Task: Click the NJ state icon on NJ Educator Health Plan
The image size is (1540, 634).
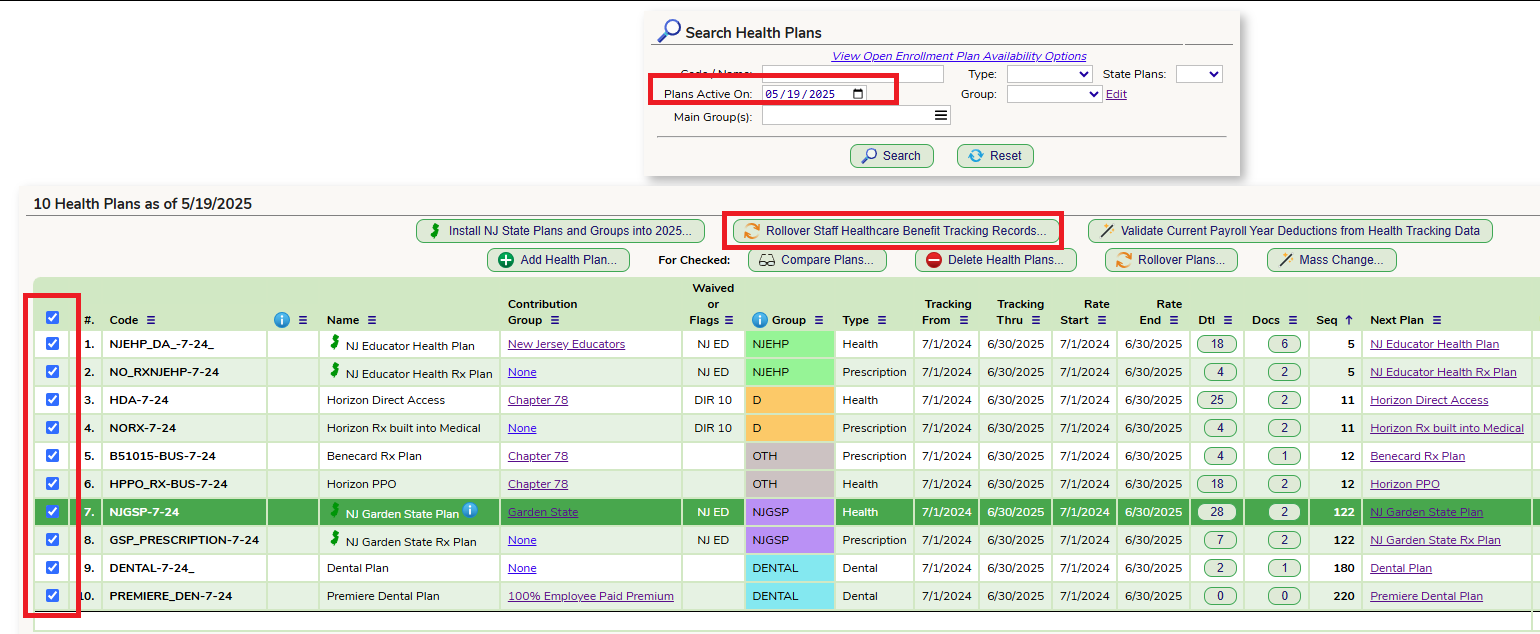Action: click(335, 342)
